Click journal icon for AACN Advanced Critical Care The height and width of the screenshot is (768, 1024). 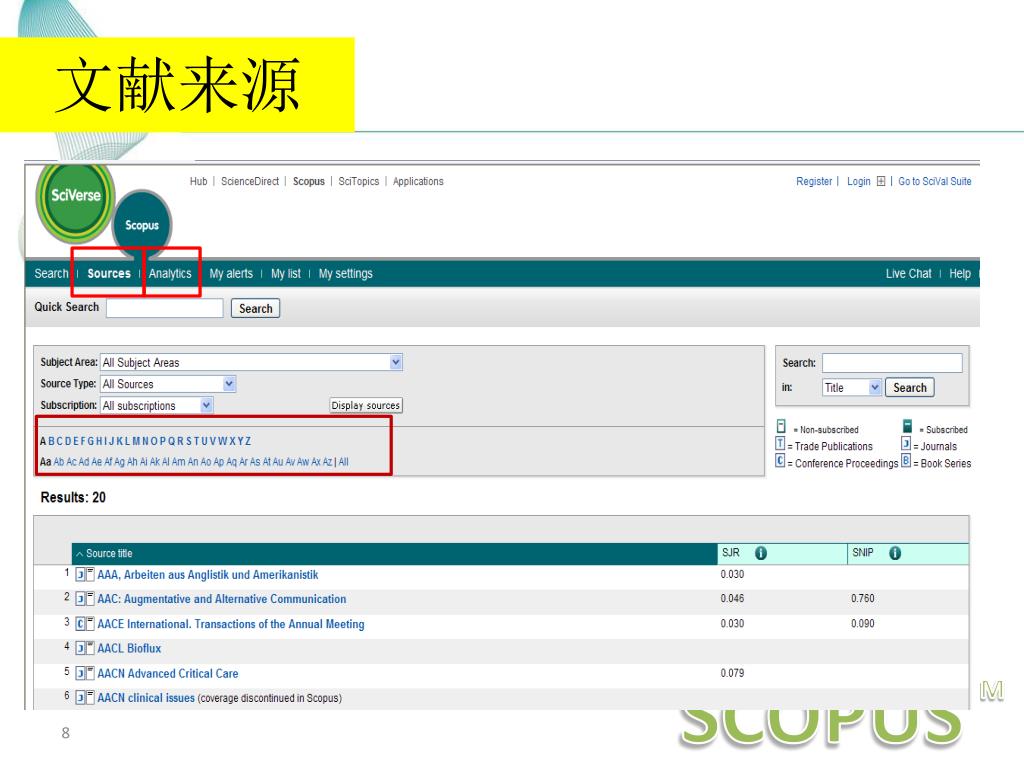tap(80, 673)
